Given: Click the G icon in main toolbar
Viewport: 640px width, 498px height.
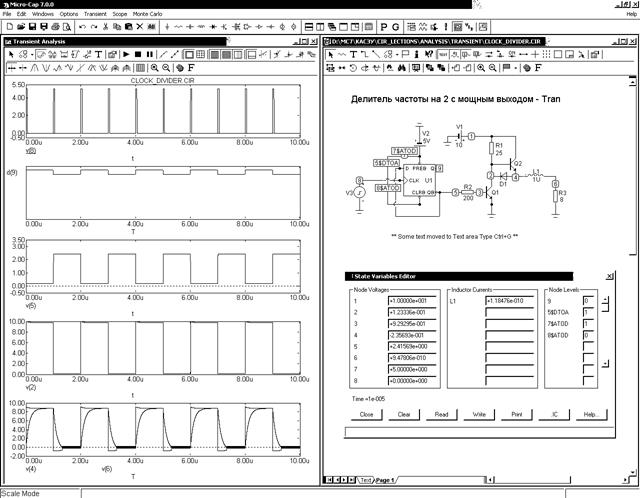Looking at the screenshot, I should point(395,27).
